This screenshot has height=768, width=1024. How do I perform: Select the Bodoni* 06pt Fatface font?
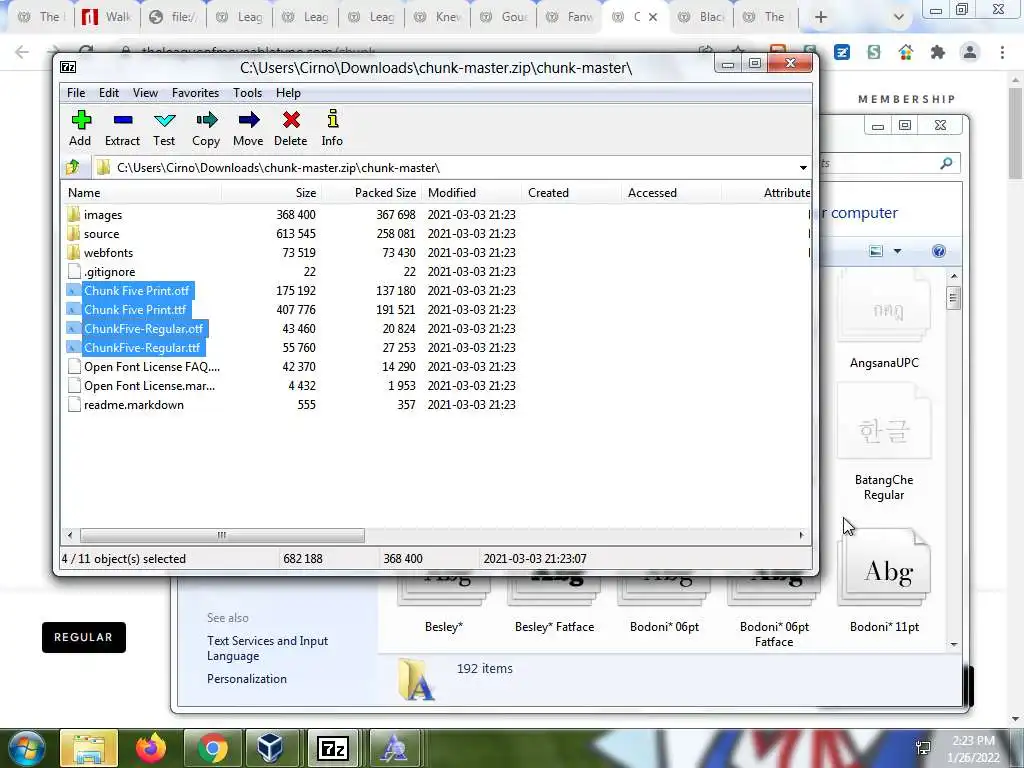(x=774, y=611)
